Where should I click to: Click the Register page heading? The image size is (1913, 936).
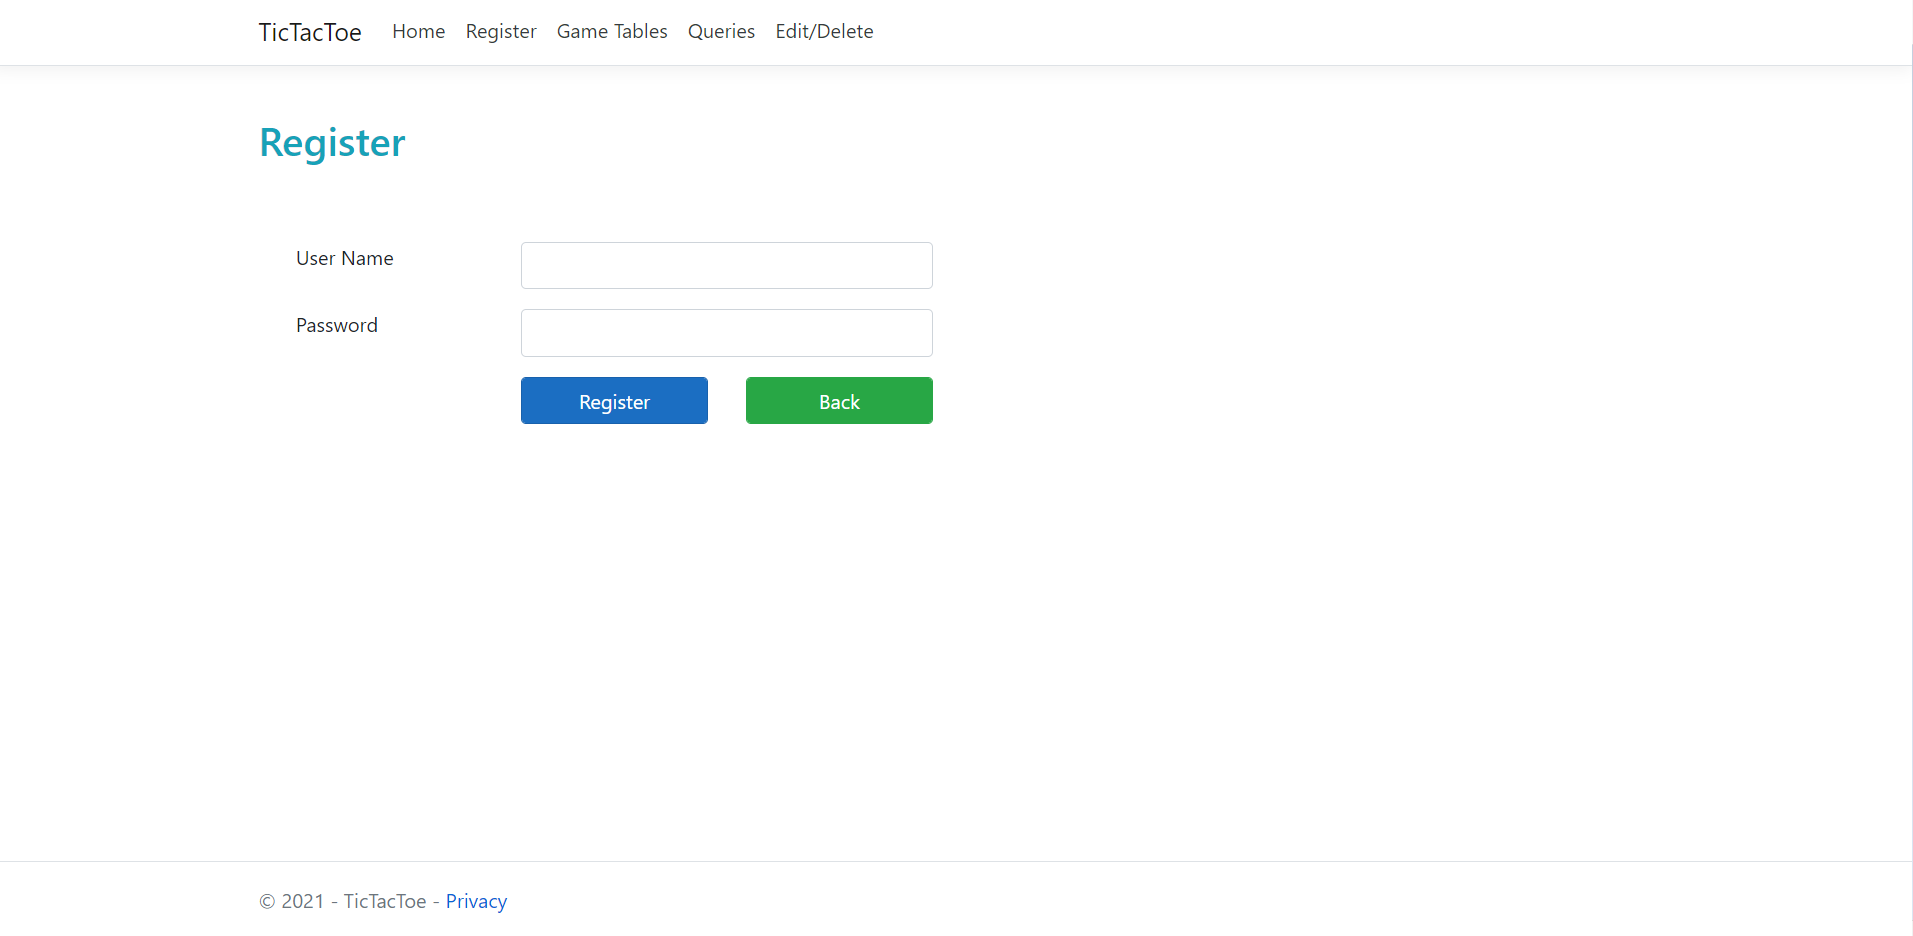(331, 142)
